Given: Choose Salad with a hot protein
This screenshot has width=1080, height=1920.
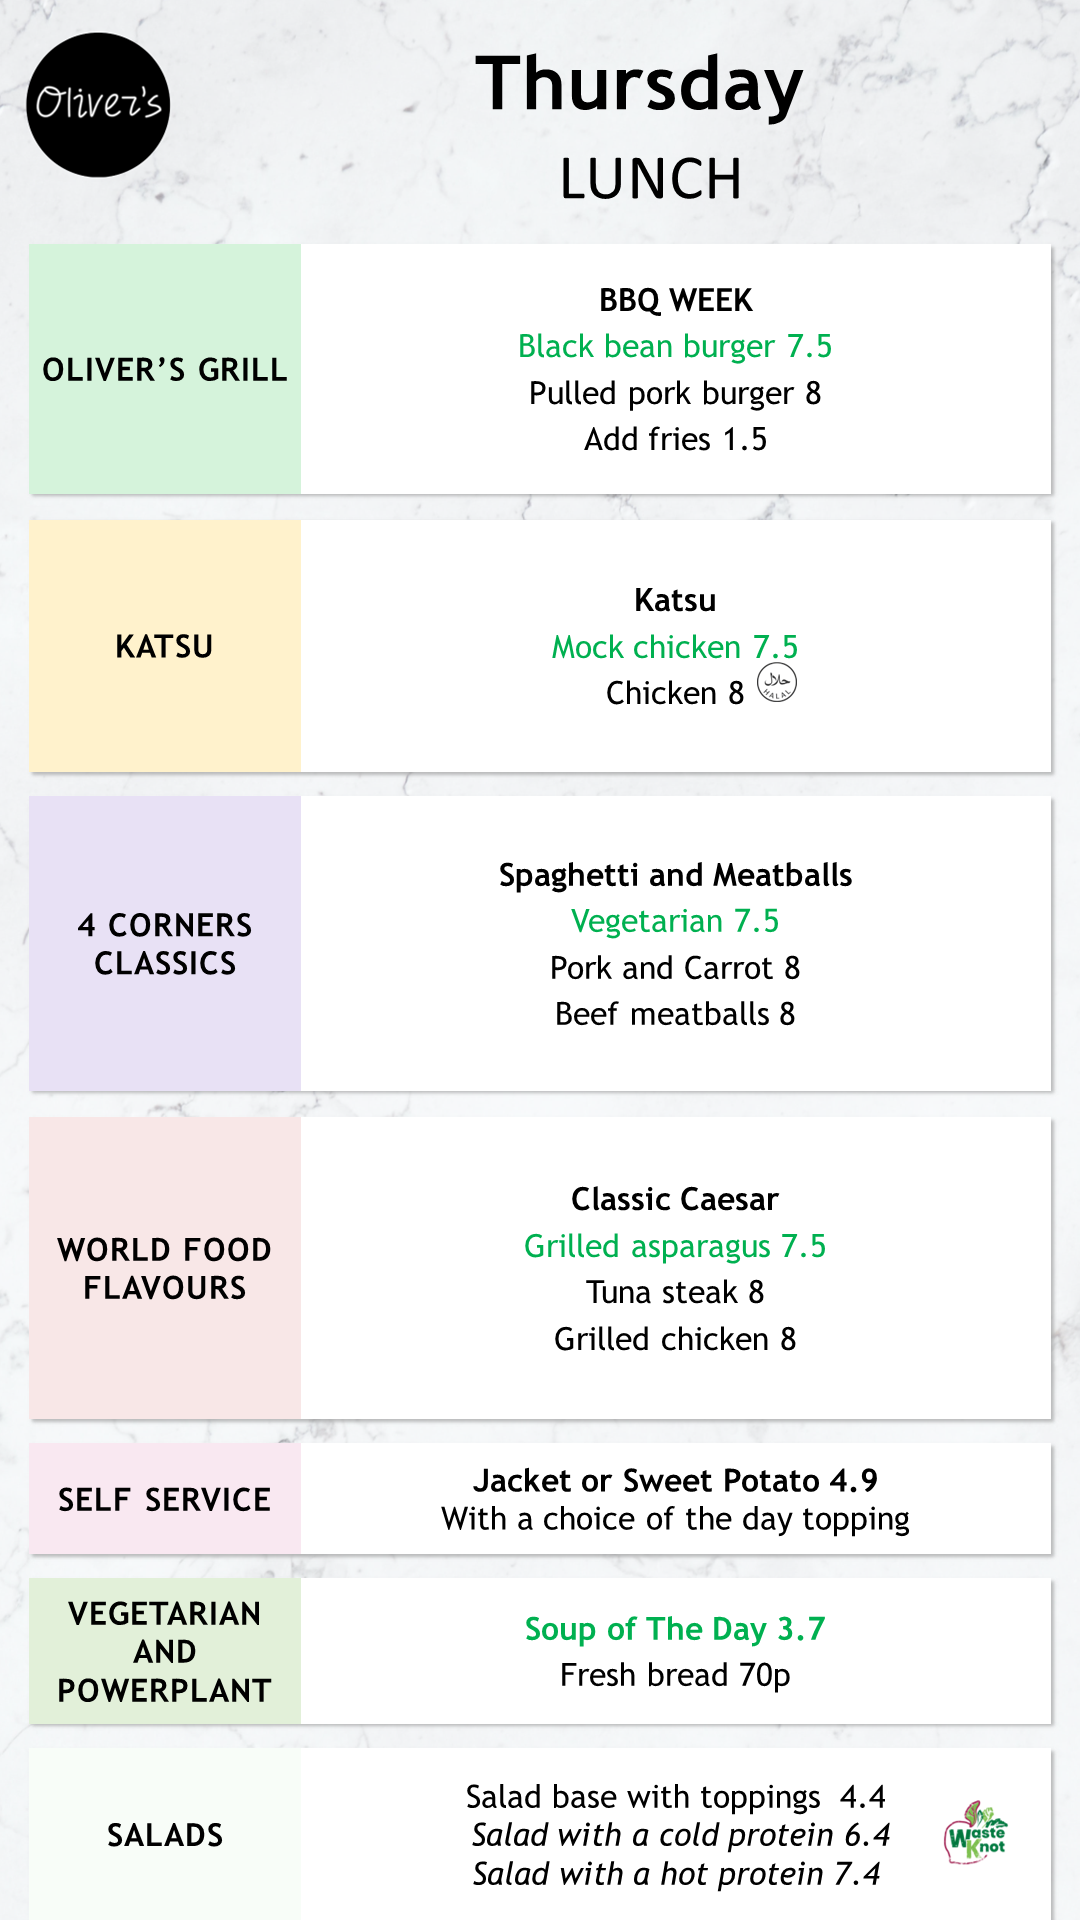Looking at the screenshot, I should (x=676, y=1874).
